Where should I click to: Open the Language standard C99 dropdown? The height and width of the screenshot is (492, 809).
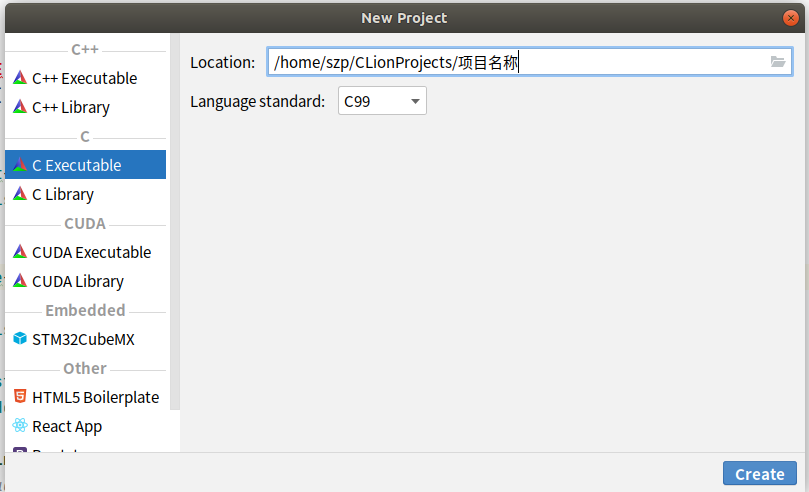[x=382, y=101]
